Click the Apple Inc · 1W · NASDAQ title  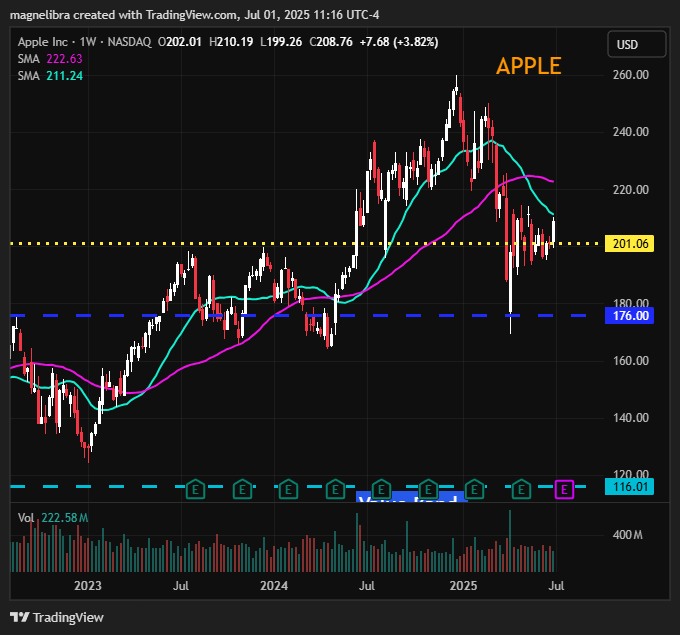[x=85, y=42]
